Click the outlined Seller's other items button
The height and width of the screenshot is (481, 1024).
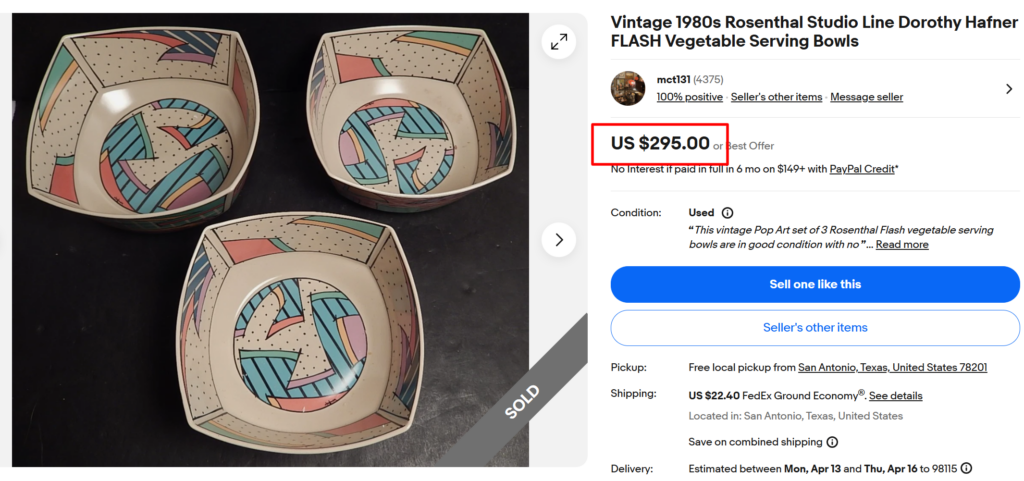point(815,328)
